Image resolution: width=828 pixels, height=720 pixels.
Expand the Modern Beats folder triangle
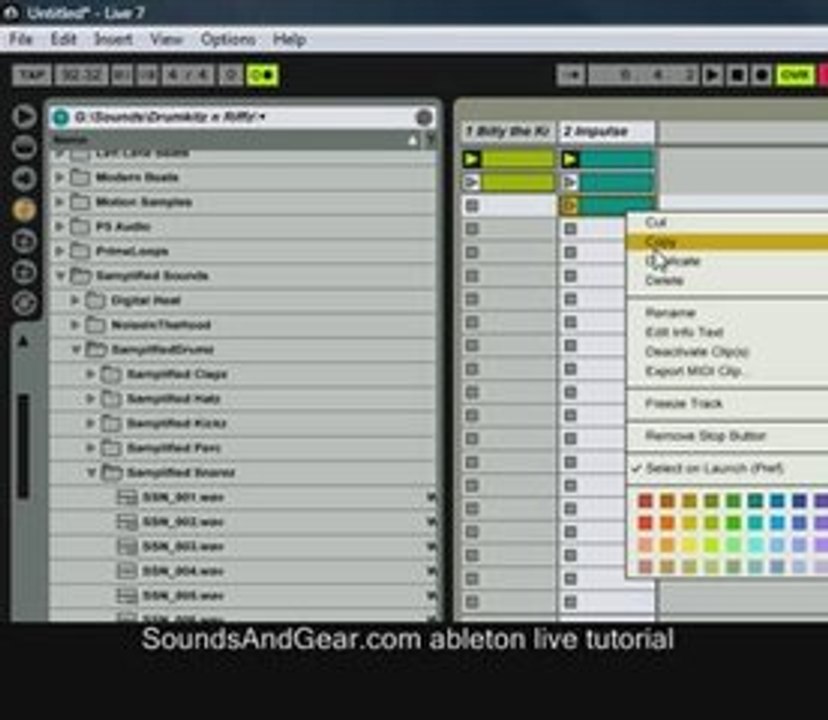59,177
